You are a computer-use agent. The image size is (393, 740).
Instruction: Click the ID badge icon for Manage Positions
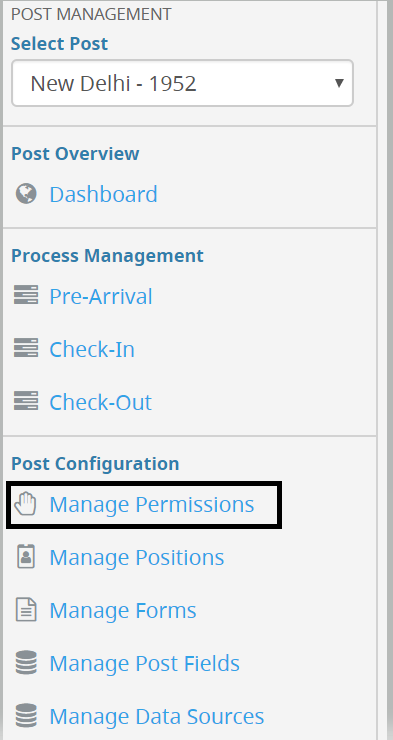tap(26, 556)
